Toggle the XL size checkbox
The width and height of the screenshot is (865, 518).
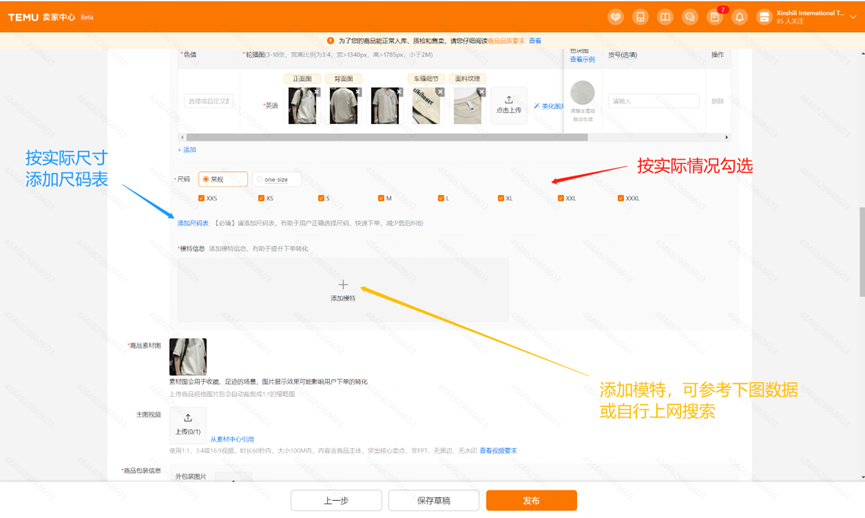pos(501,198)
